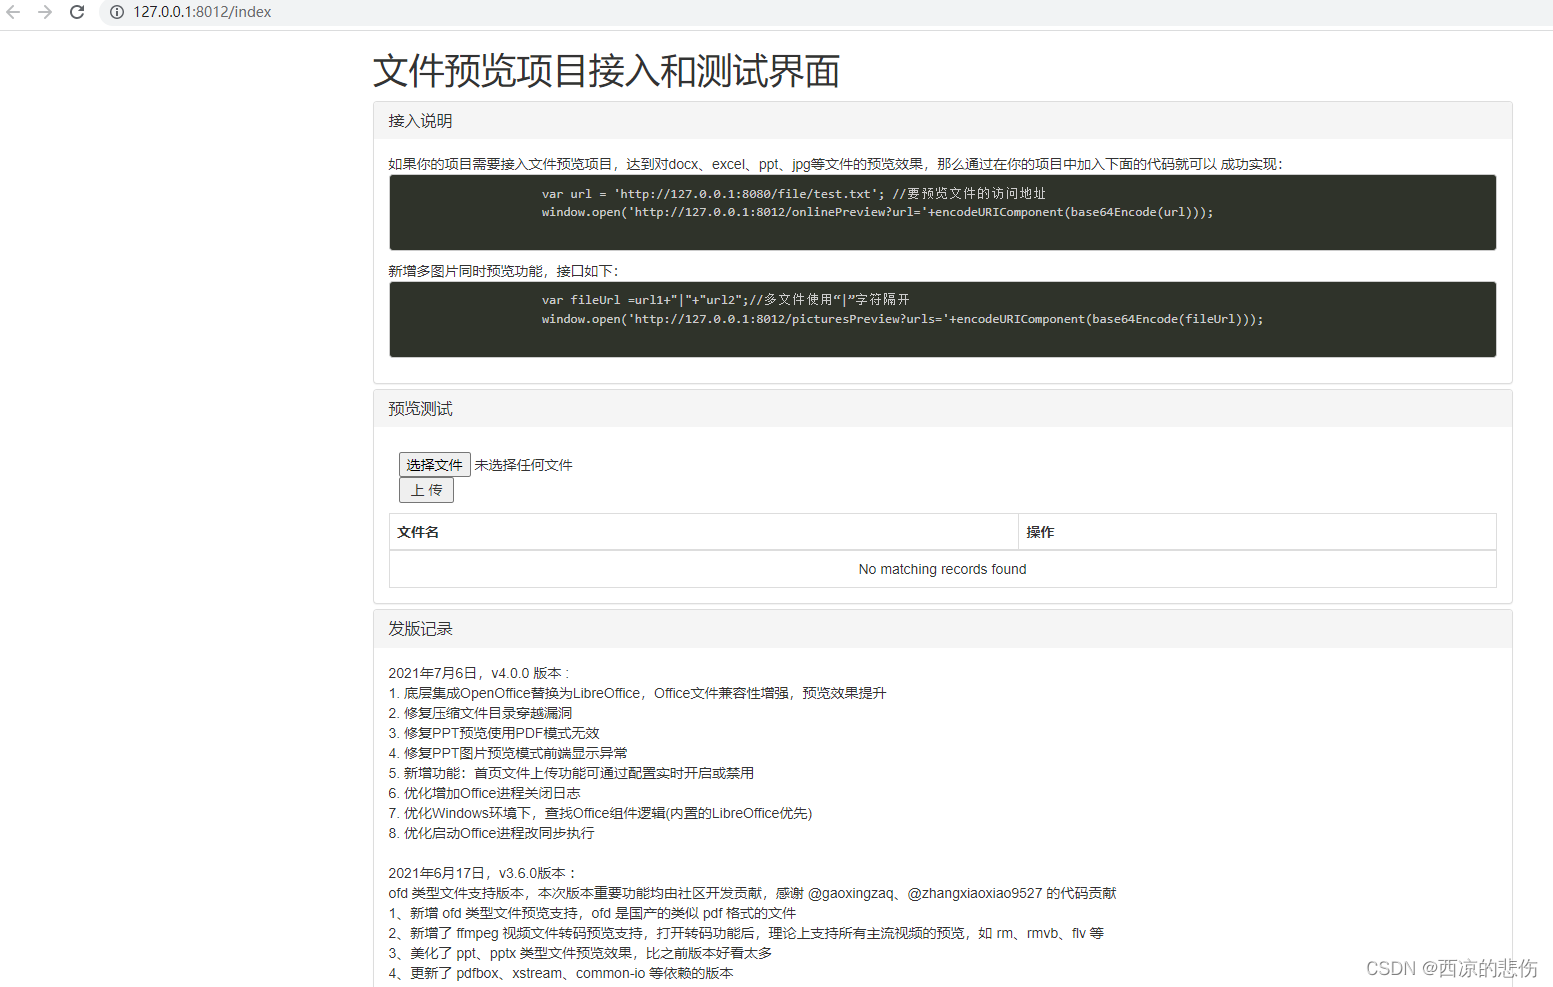Go forward with the browser forward arrow
The width and height of the screenshot is (1553, 987).
pyautogui.click(x=45, y=12)
